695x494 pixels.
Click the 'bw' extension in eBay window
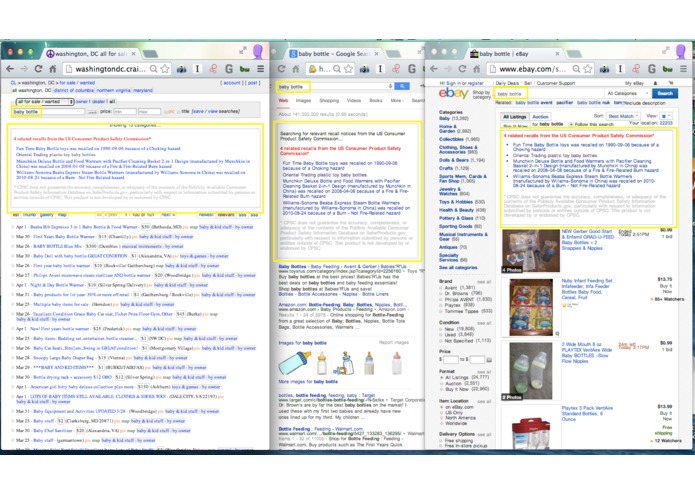pyautogui.click(x=668, y=69)
